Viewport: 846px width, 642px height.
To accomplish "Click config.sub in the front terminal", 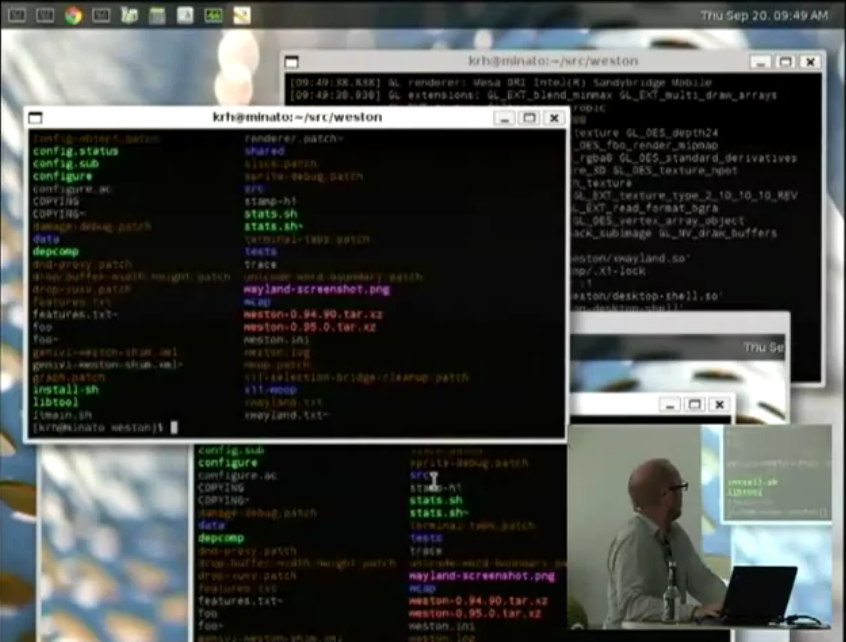I will 66,163.
